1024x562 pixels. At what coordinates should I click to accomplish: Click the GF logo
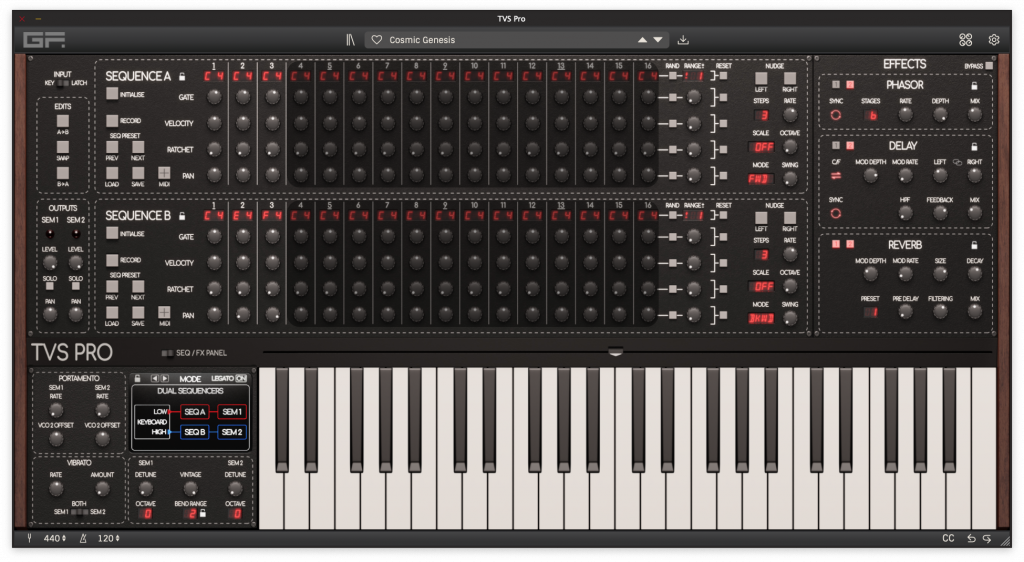44,40
